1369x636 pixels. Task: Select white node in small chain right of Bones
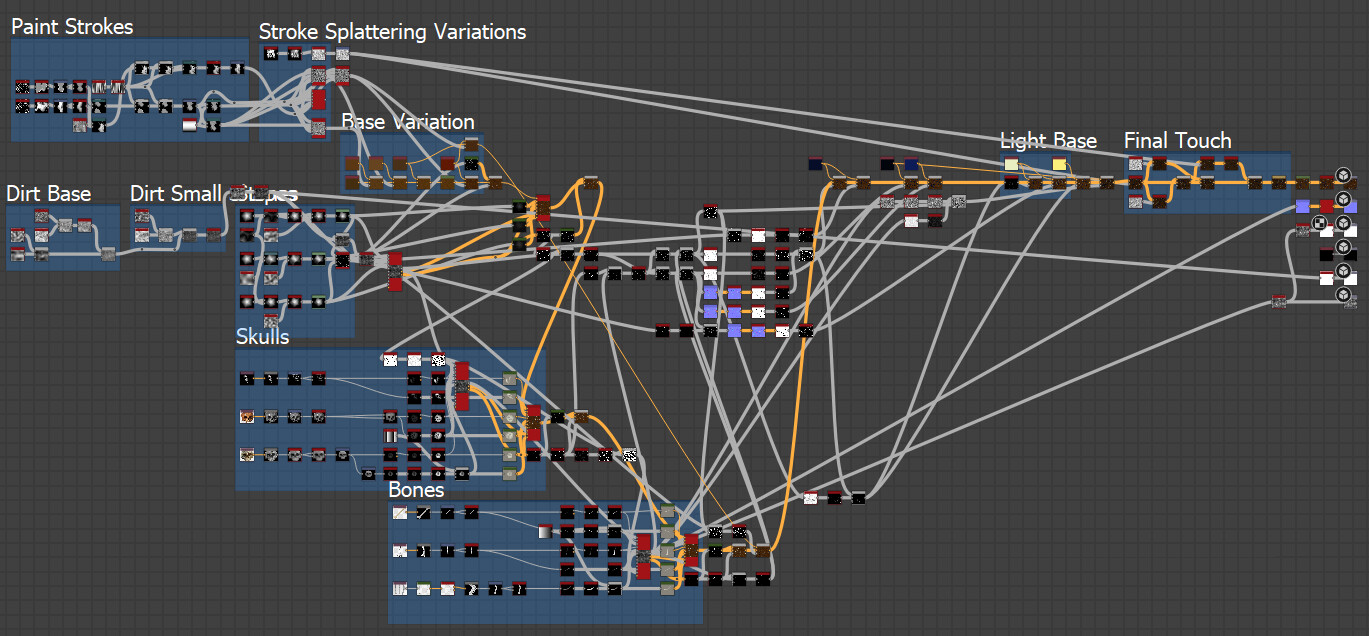(x=811, y=497)
